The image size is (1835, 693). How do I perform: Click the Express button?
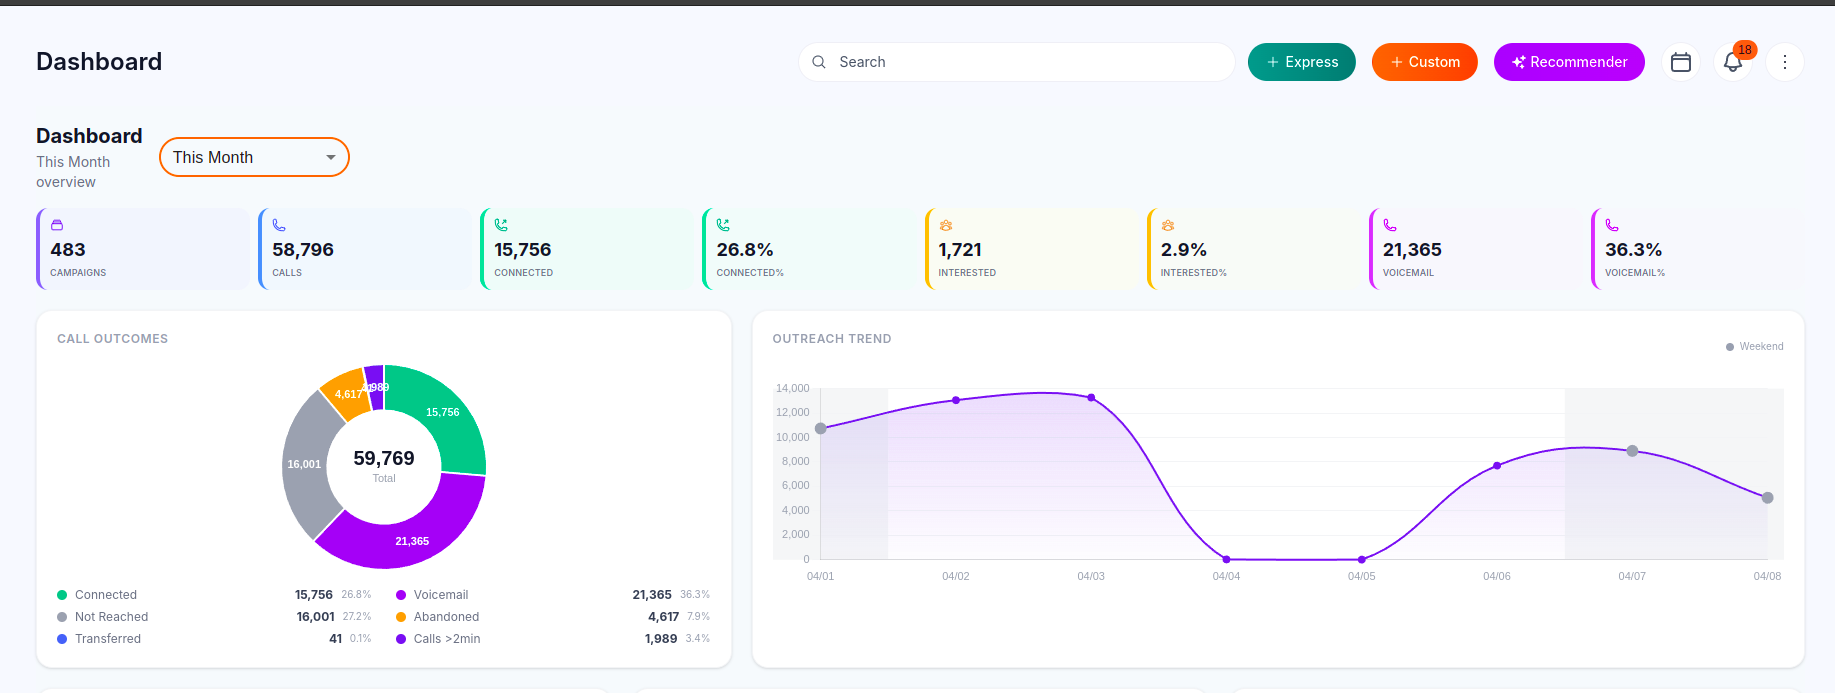point(1301,62)
